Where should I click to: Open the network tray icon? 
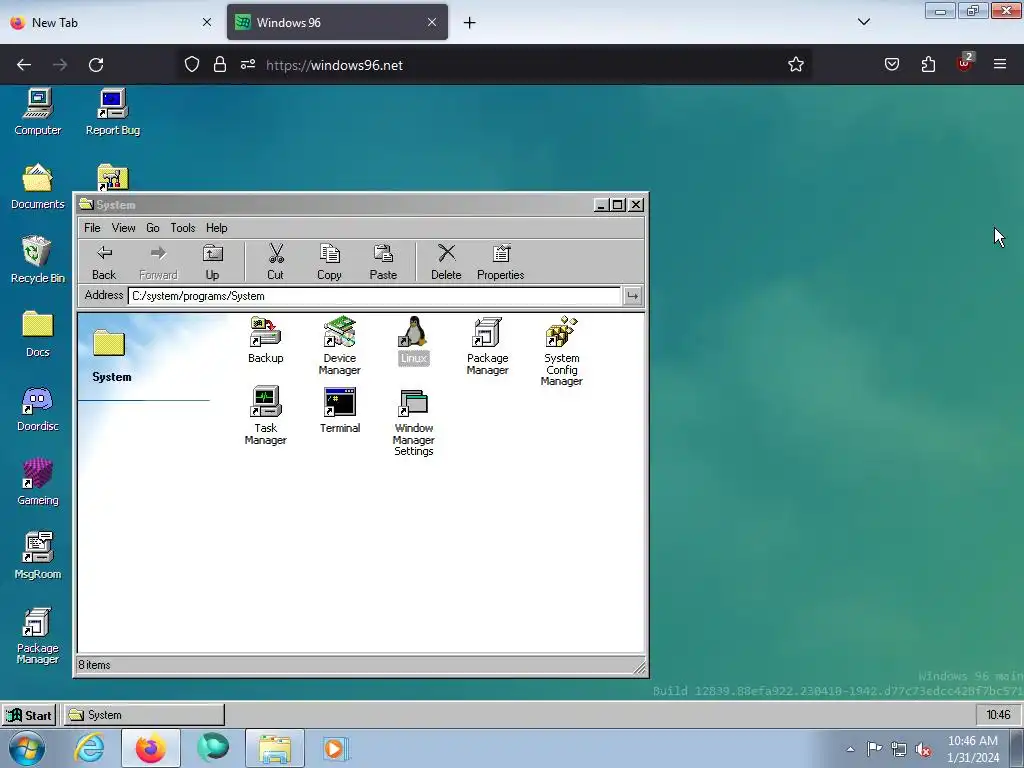tap(899, 749)
